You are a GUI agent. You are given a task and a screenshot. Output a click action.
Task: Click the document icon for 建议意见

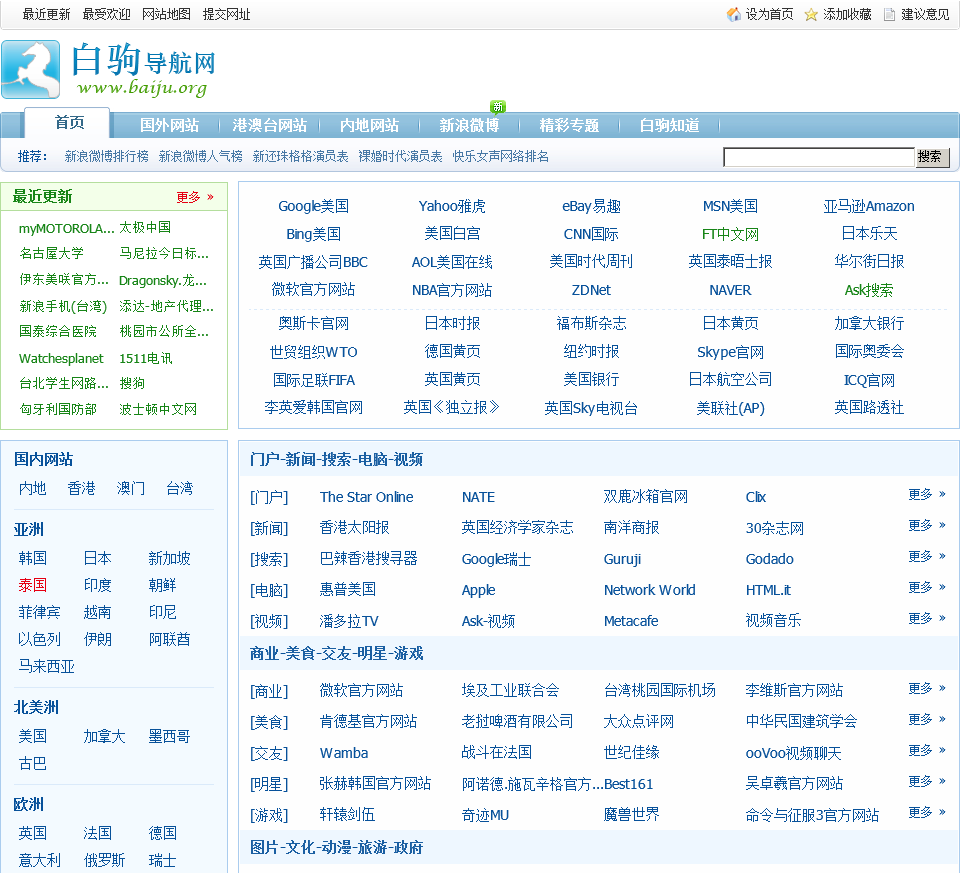(x=889, y=14)
